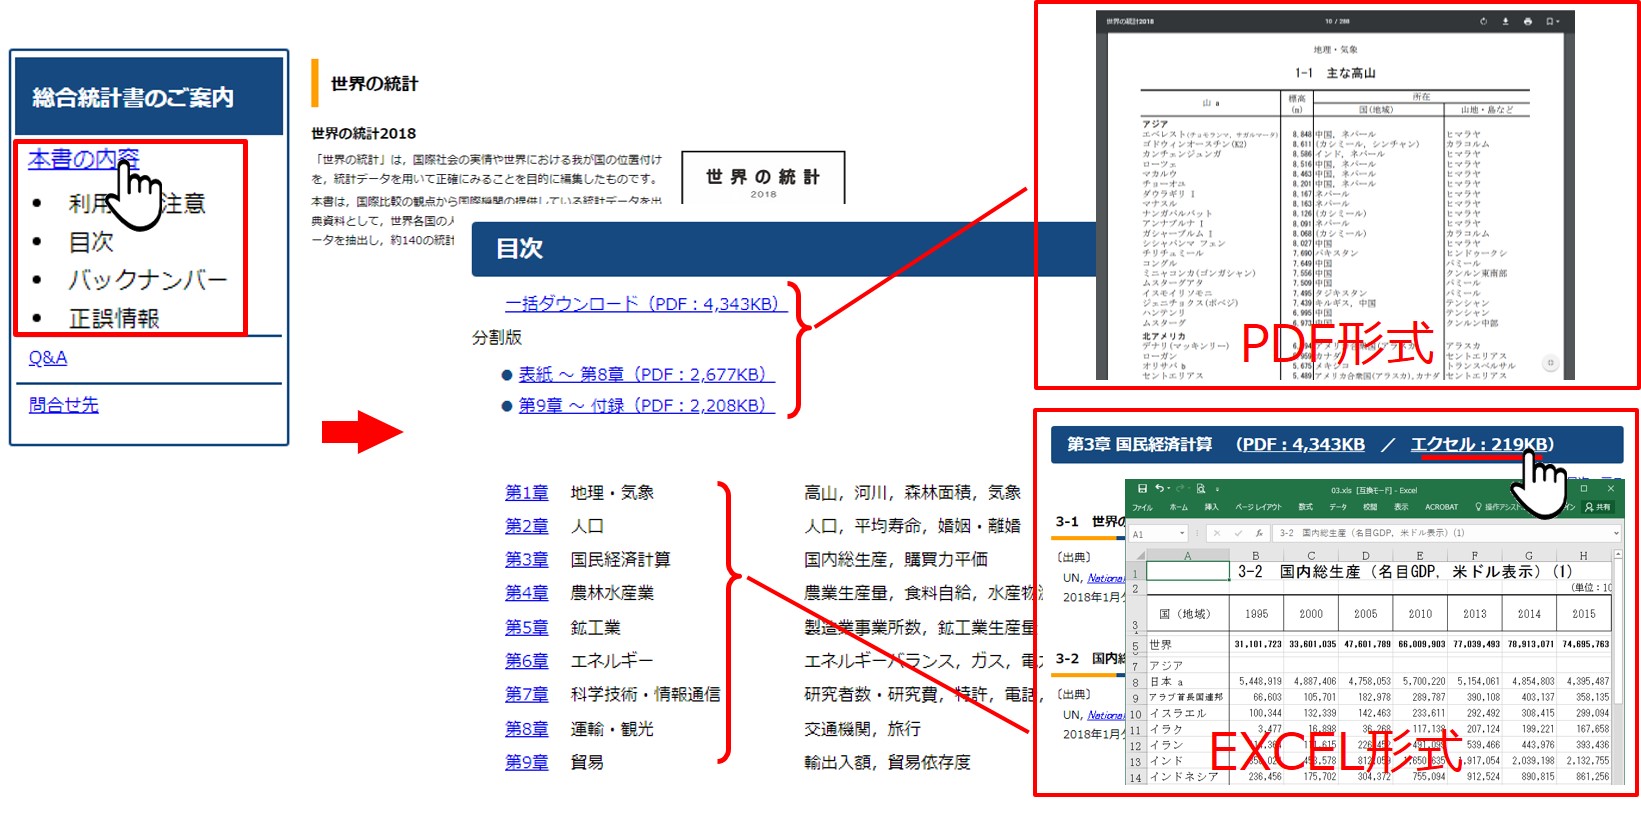Click the Excel print preview icon
Image resolution: width=1641 pixels, height=818 pixels.
(x=1200, y=489)
